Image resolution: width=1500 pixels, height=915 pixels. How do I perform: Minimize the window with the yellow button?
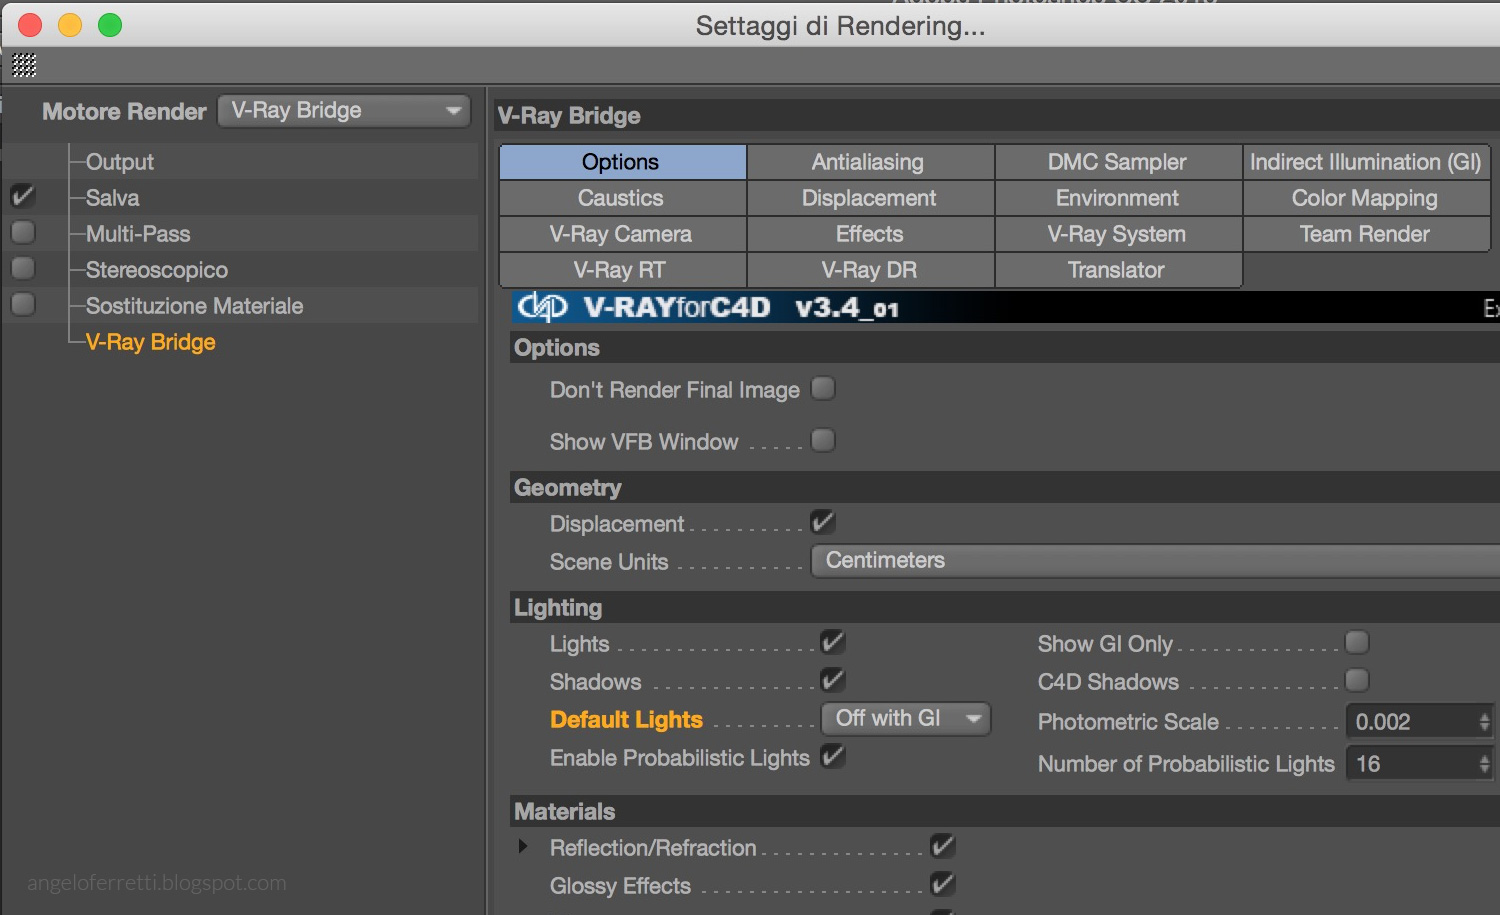(70, 25)
